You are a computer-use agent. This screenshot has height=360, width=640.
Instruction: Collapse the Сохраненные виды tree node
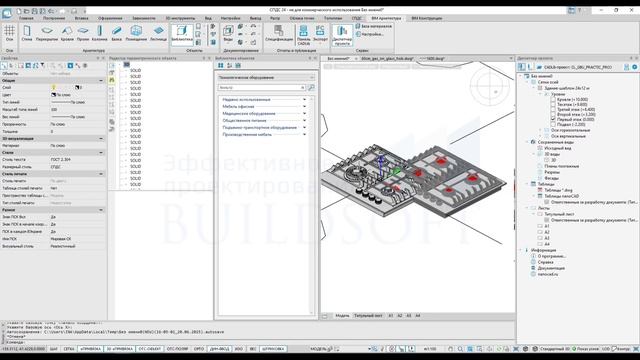click(x=527, y=142)
